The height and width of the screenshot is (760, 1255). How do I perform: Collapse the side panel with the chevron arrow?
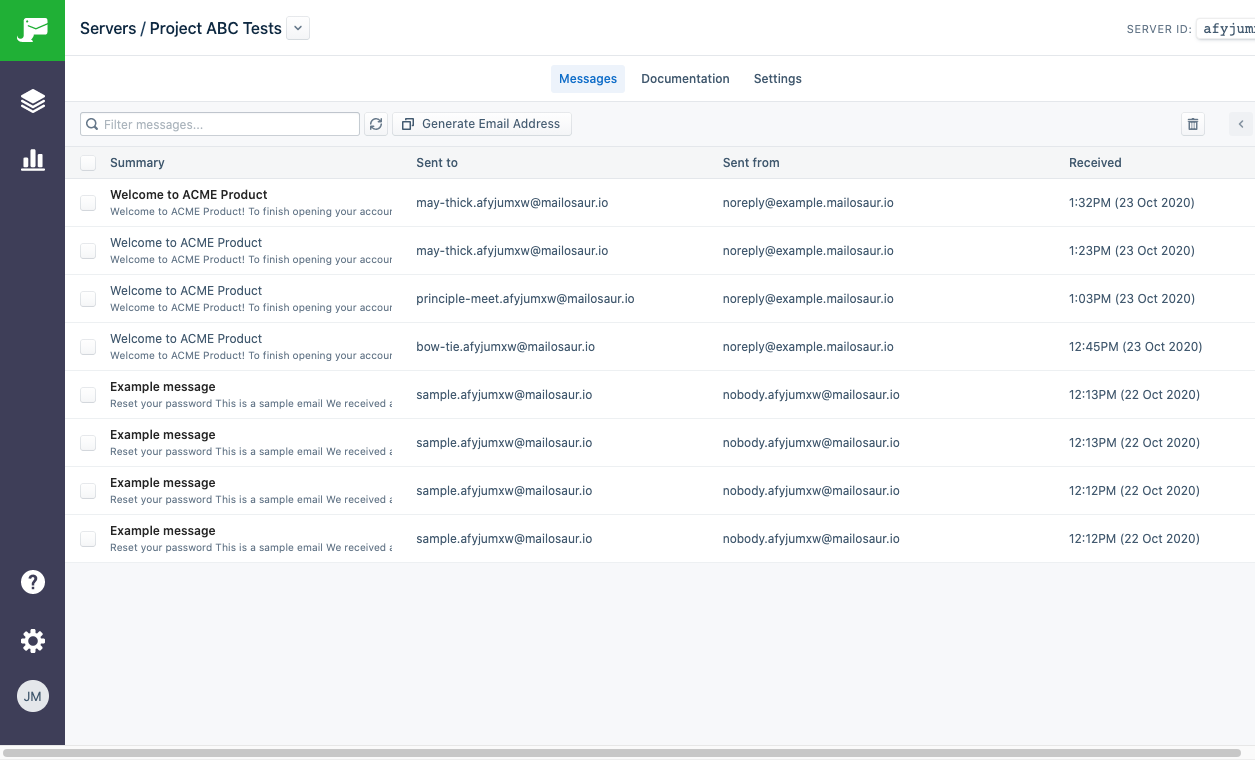pyautogui.click(x=1241, y=124)
